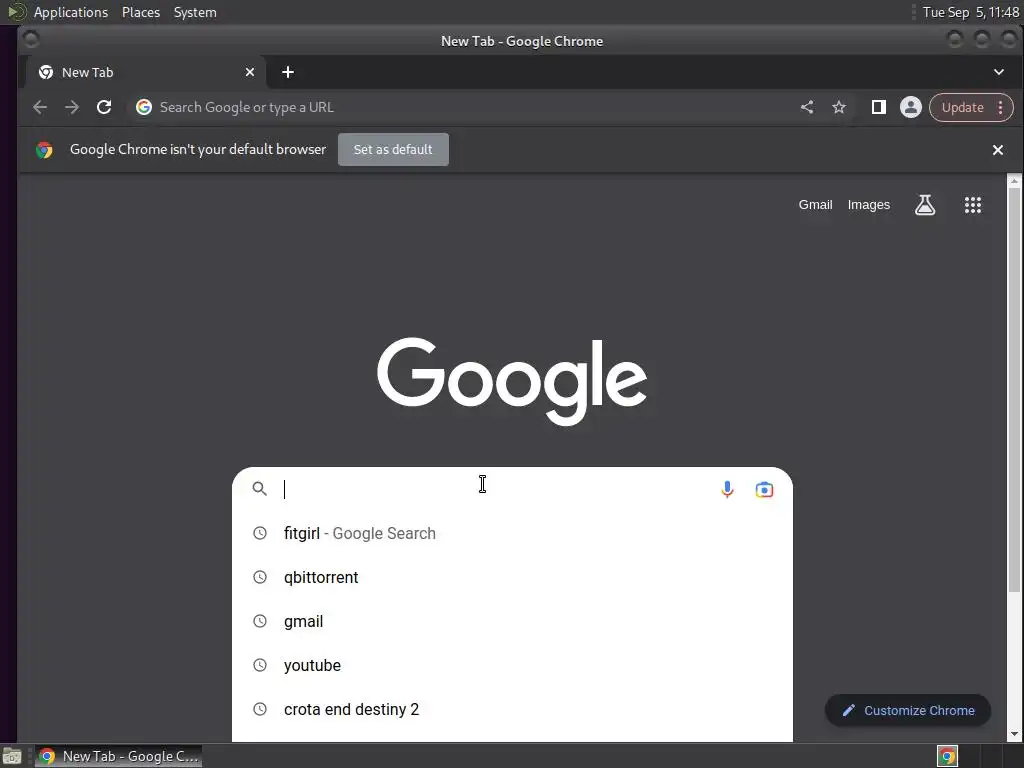Open Search Labs flask icon

pyautogui.click(x=925, y=205)
